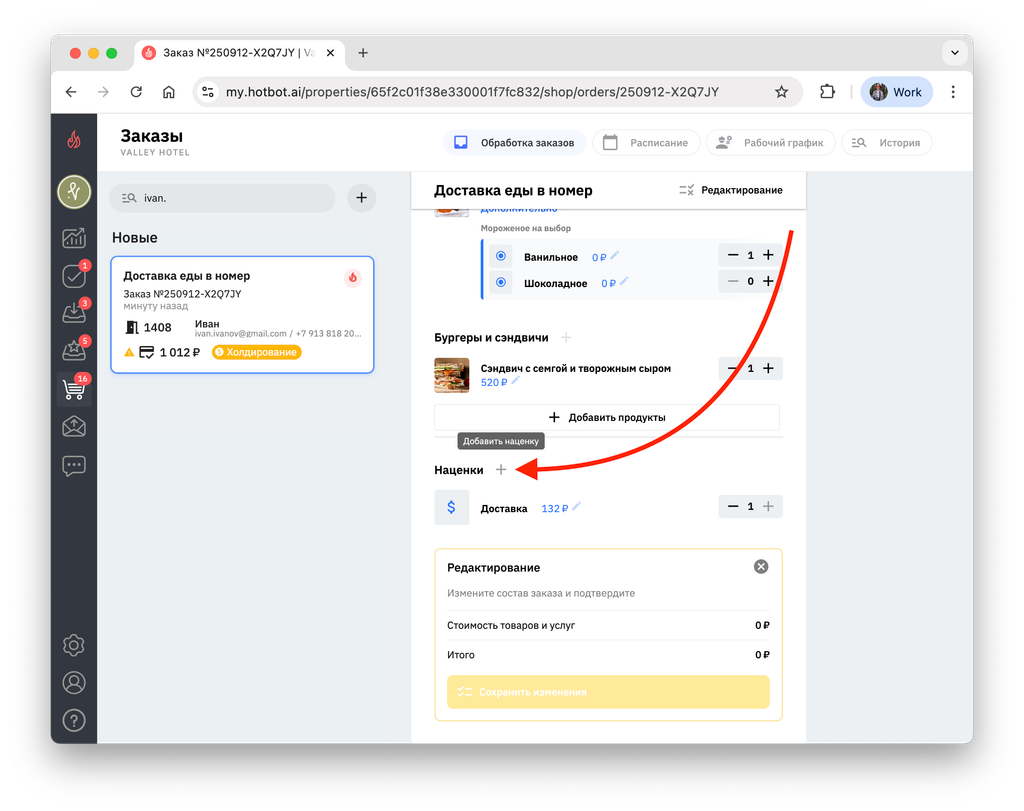
Task: Switch to Обработка заказов tab
Action: coord(514,142)
